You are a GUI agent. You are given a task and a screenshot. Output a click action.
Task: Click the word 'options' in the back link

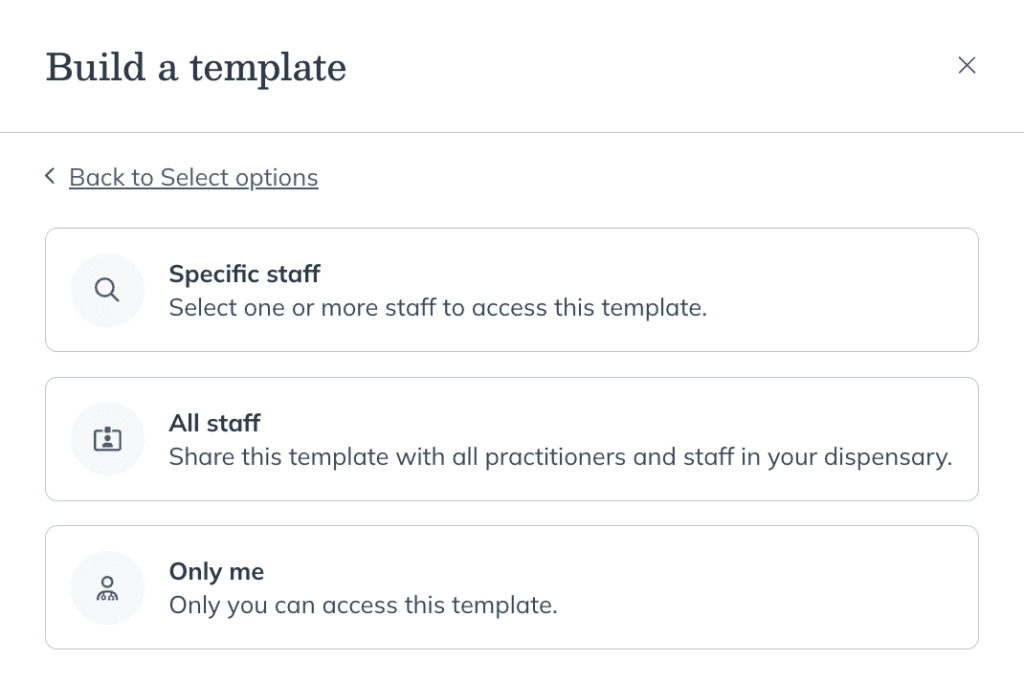(277, 178)
